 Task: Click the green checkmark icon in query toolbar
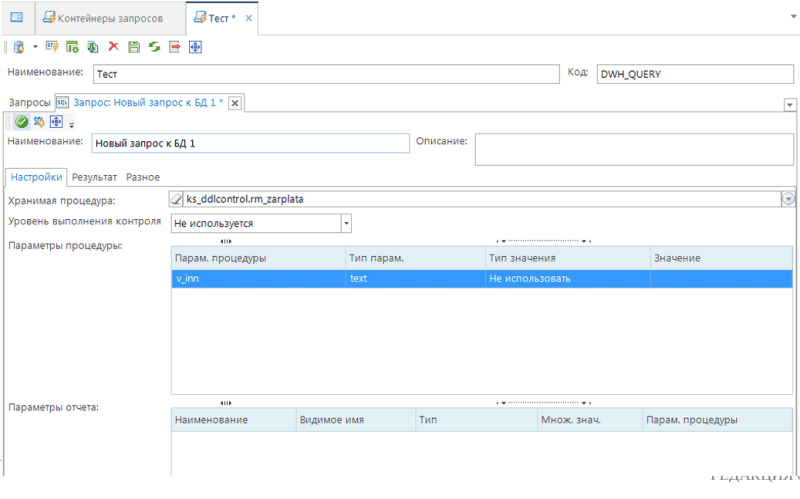pyautogui.click(x=21, y=122)
